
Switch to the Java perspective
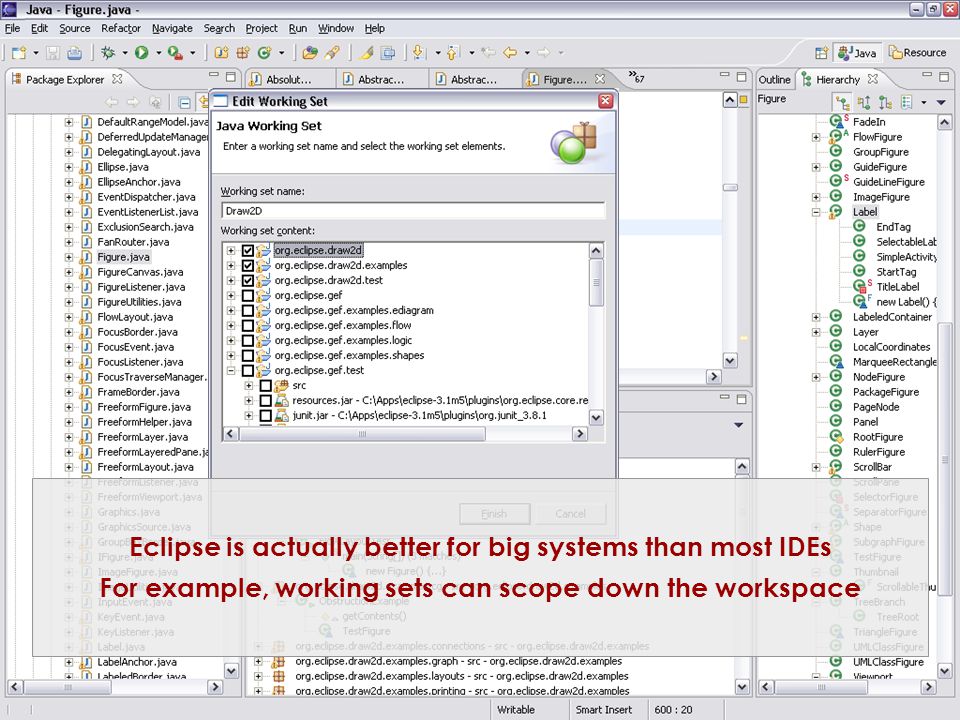click(858, 53)
